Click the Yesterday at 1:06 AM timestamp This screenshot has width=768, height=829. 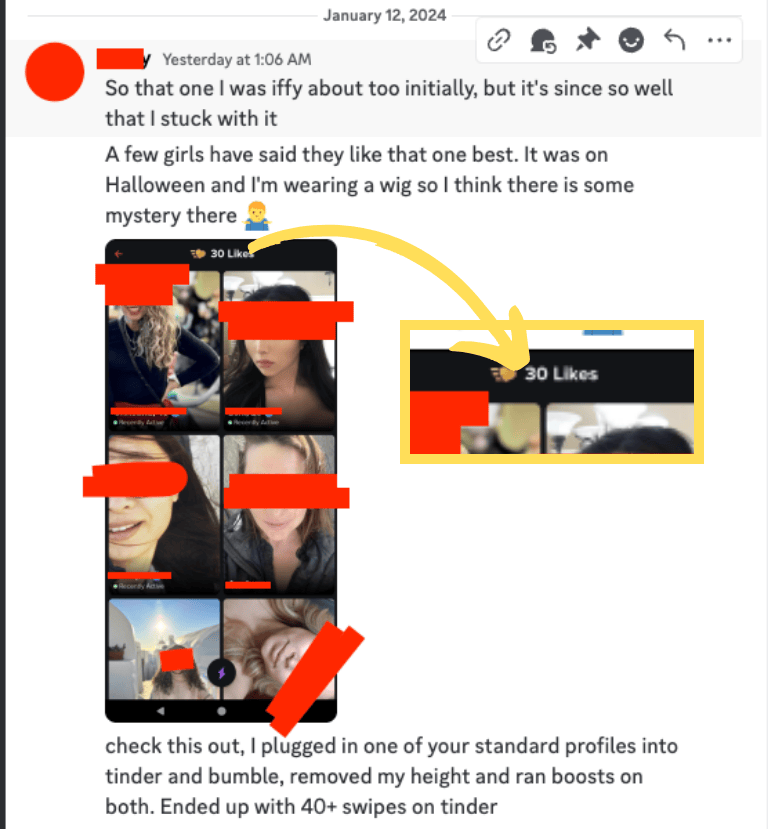pos(237,59)
